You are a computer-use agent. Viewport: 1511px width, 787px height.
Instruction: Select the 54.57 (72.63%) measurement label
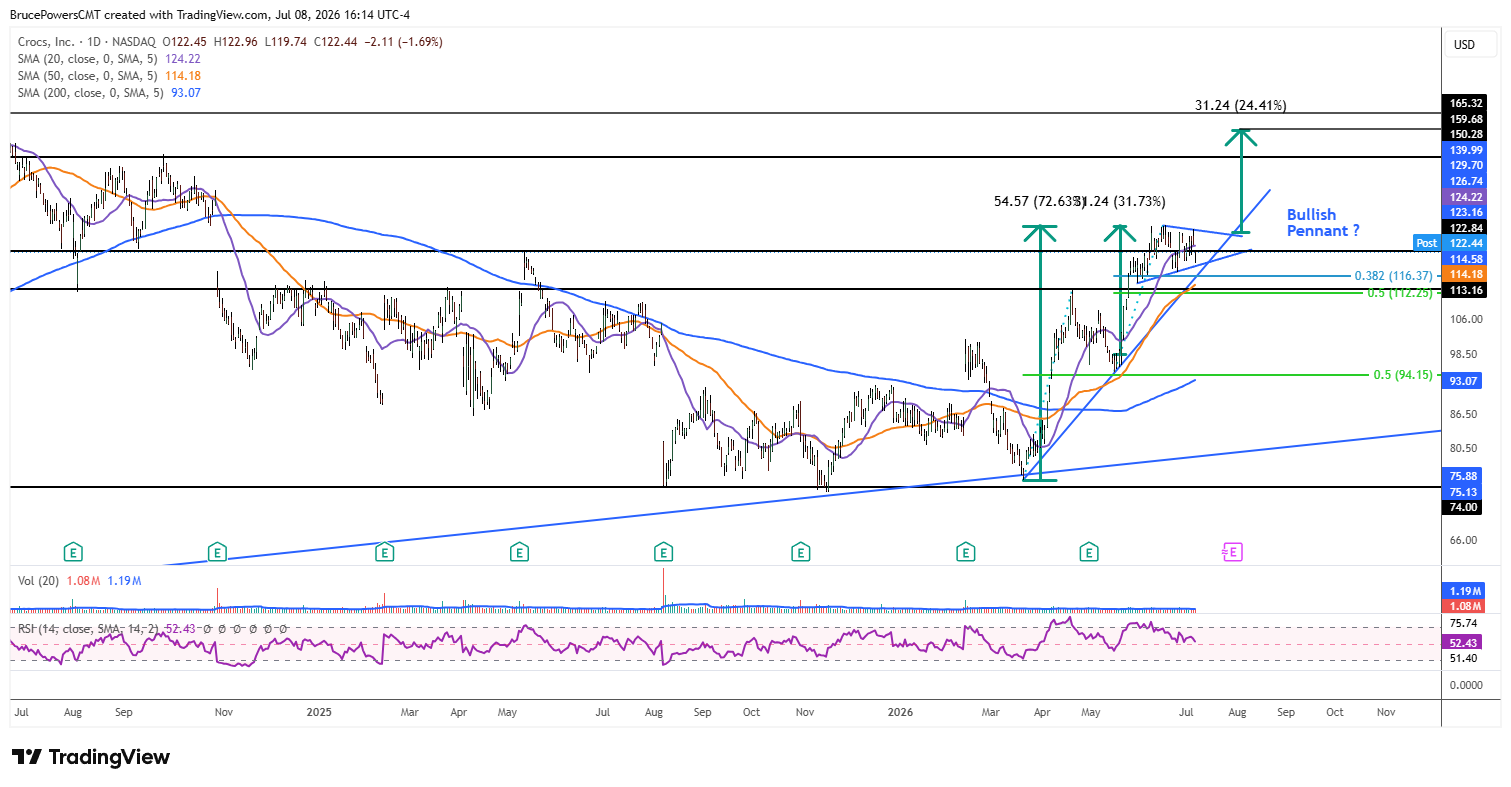click(1040, 201)
